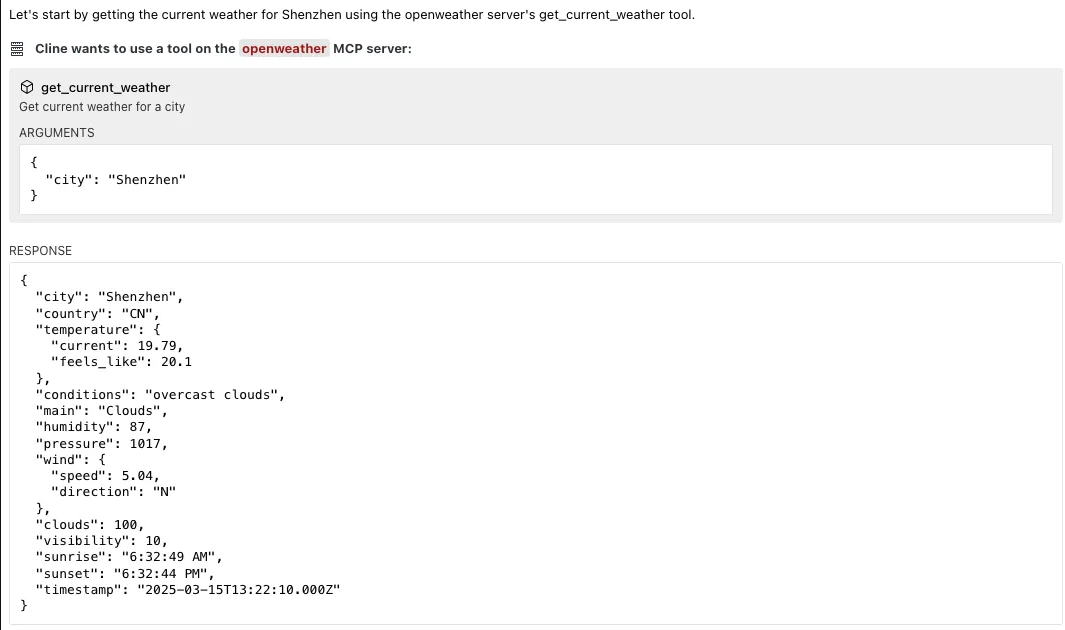The width and height of the screenshot is (1065, 630).
Task: Click the MCP server stack icon
Action: 17,49
